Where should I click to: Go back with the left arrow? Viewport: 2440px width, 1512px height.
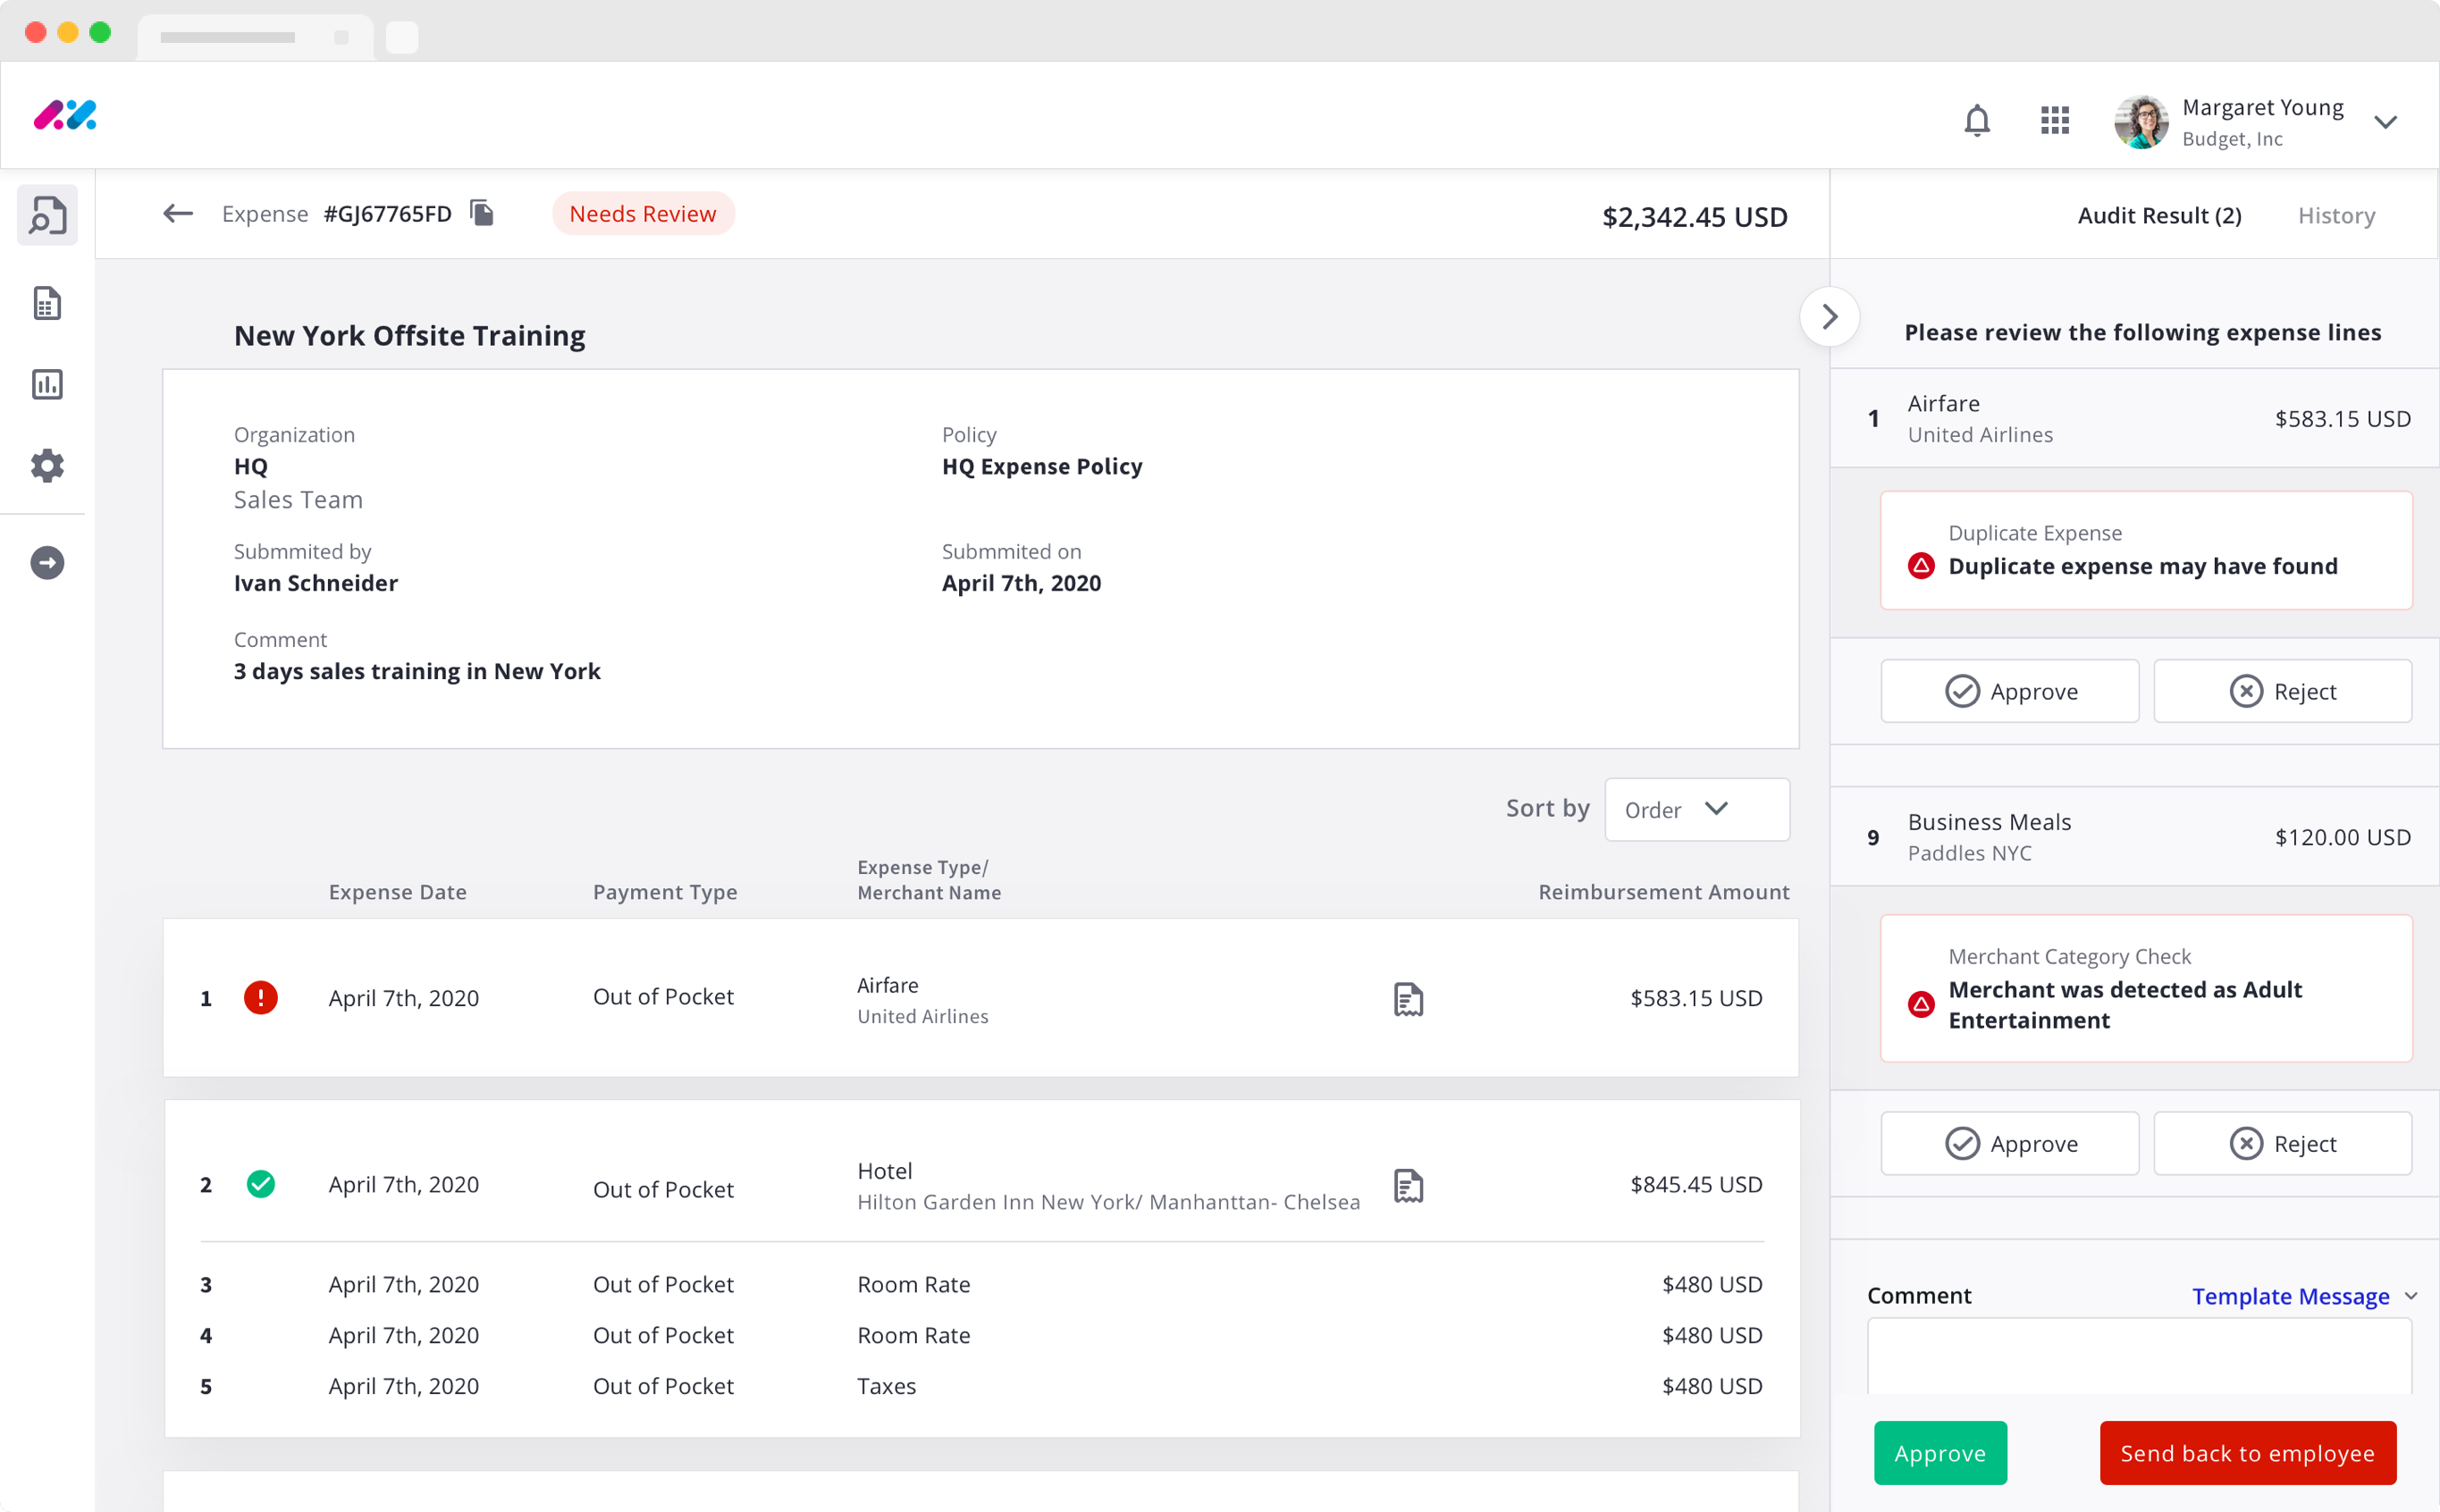pyautogui.click(x=177, y=213)
